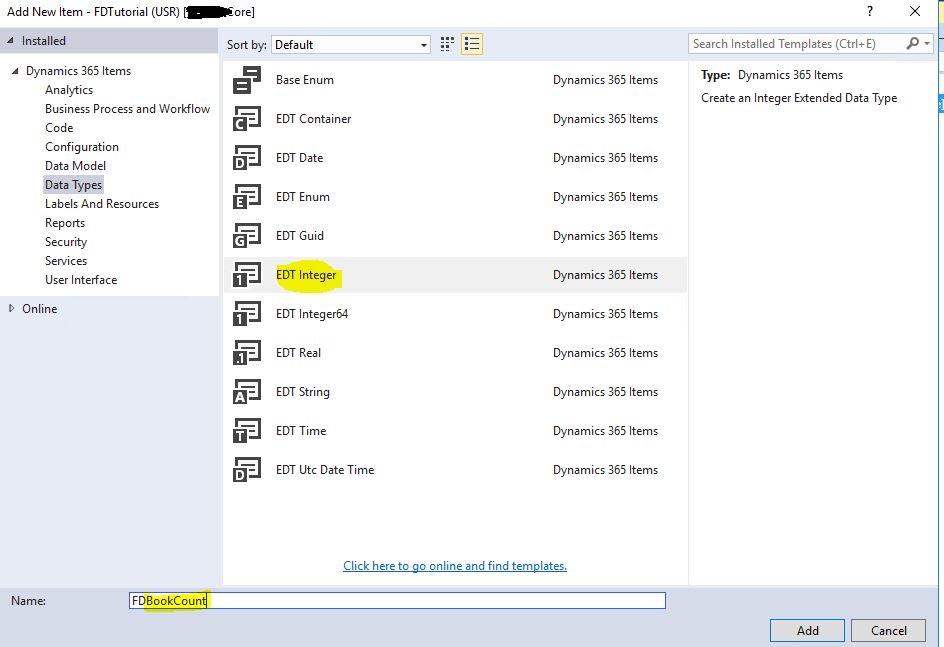Select the EDT Time template icon
The height and width of the screenshot is (647, 944).
click(x=247, y=431)
